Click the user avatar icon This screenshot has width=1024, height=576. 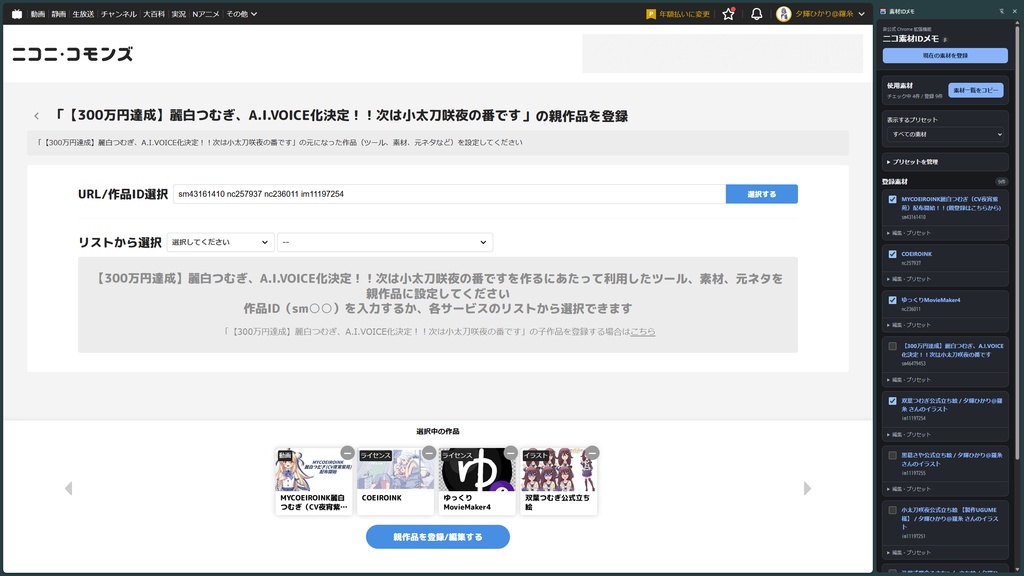(x=784, y=14)
